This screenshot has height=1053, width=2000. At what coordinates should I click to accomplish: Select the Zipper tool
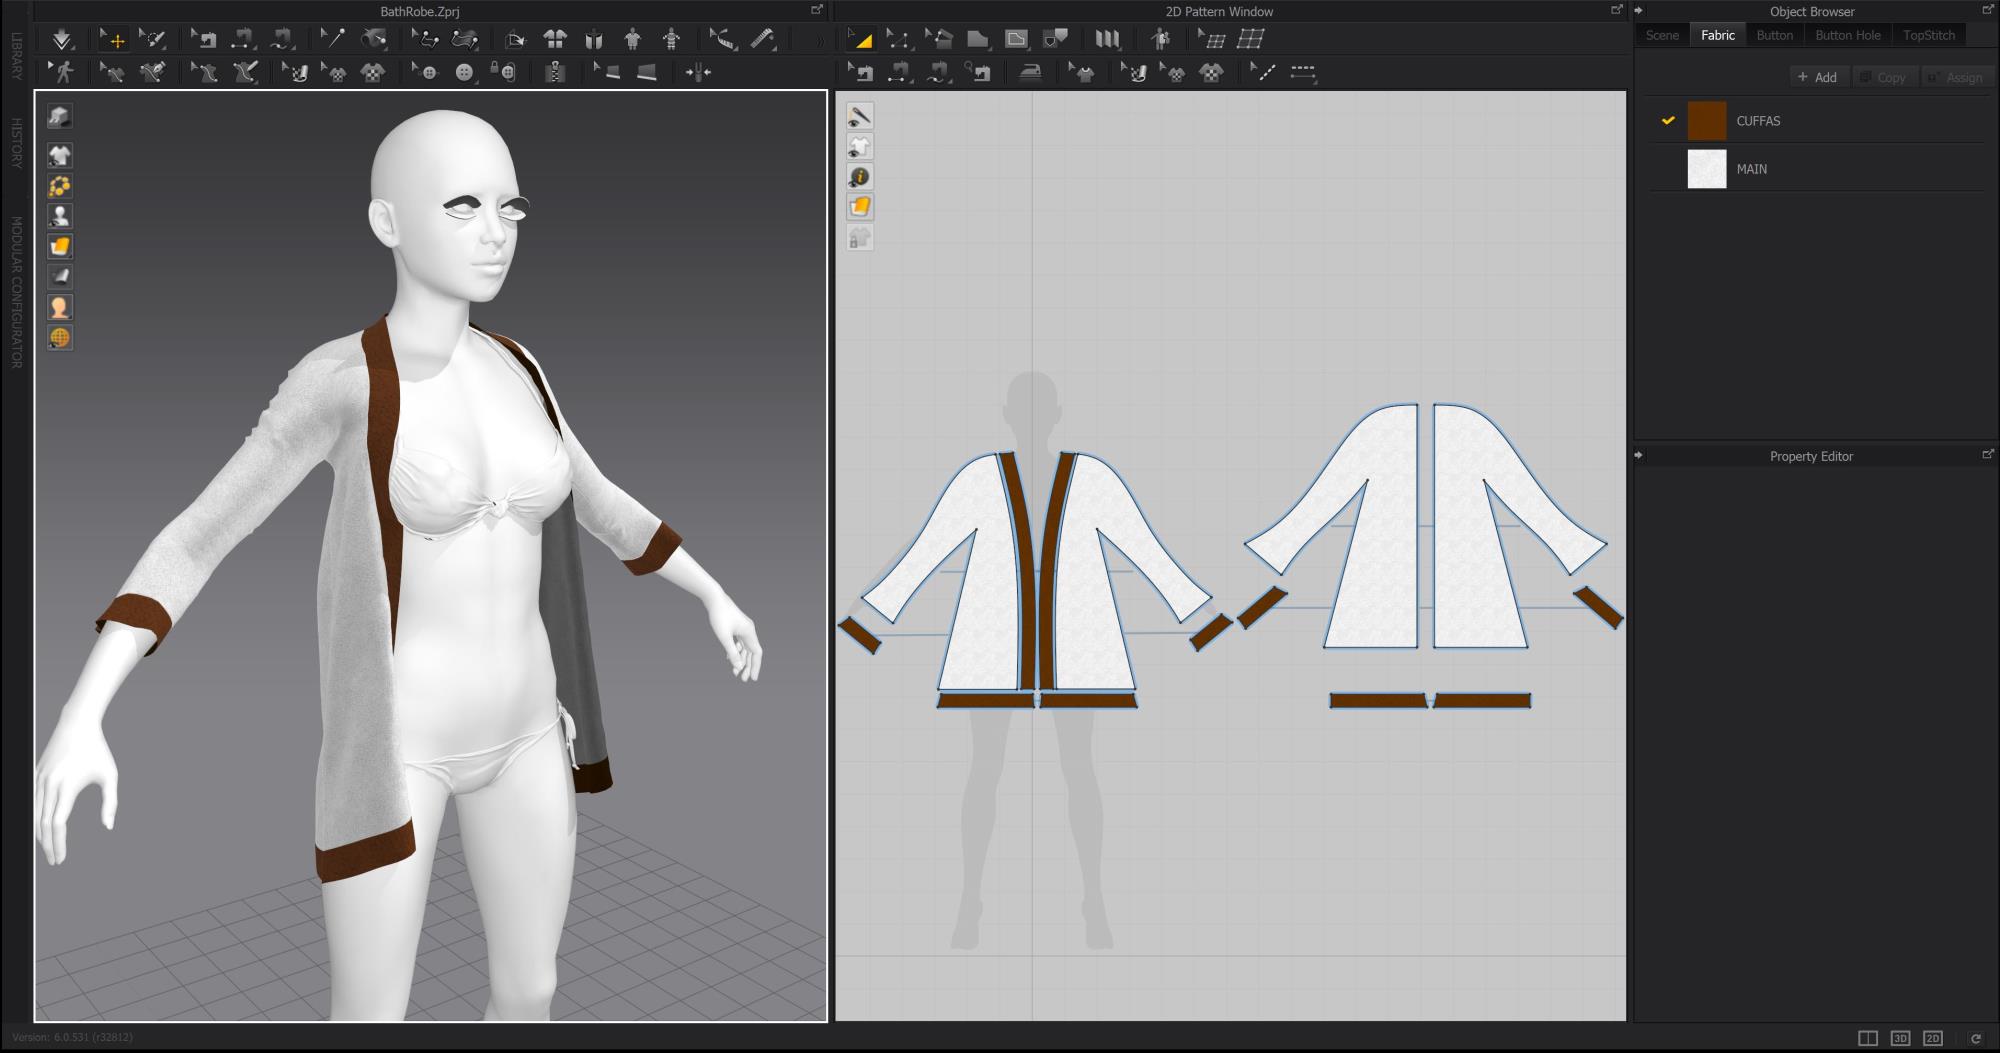pos(556,72)
